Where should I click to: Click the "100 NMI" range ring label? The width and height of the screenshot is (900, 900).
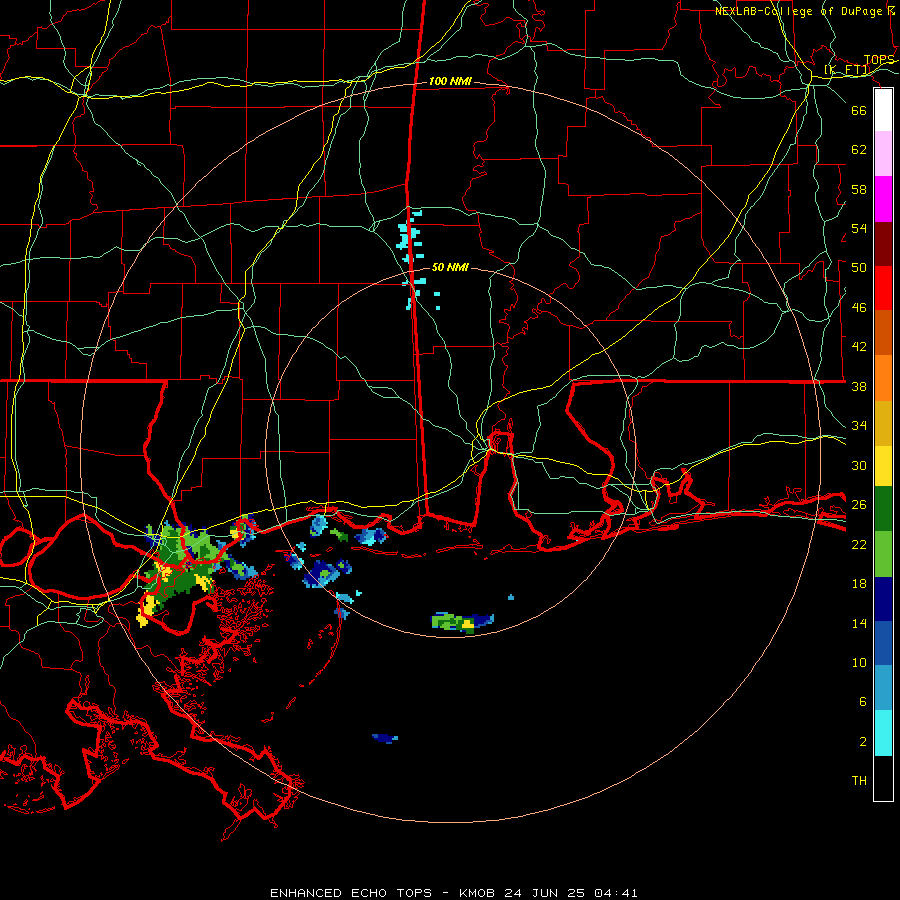click(450, 82)
